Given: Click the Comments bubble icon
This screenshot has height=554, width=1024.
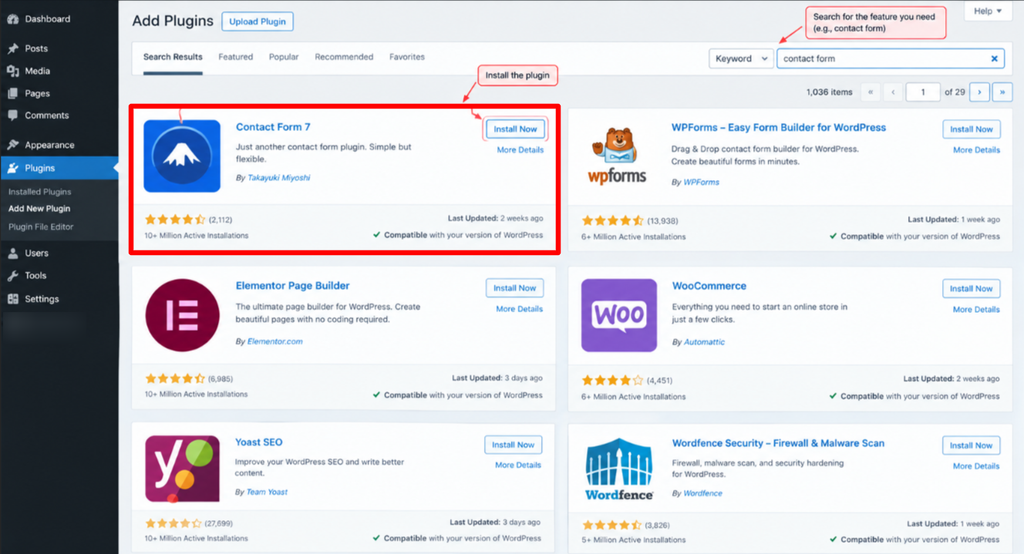Looking at the screenshot, I should click(13, 116).
